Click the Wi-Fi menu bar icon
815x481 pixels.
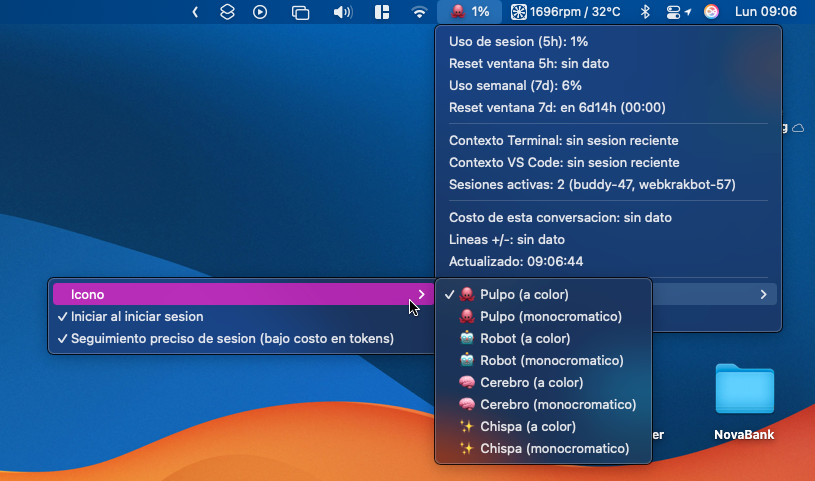tap(419, 11)
